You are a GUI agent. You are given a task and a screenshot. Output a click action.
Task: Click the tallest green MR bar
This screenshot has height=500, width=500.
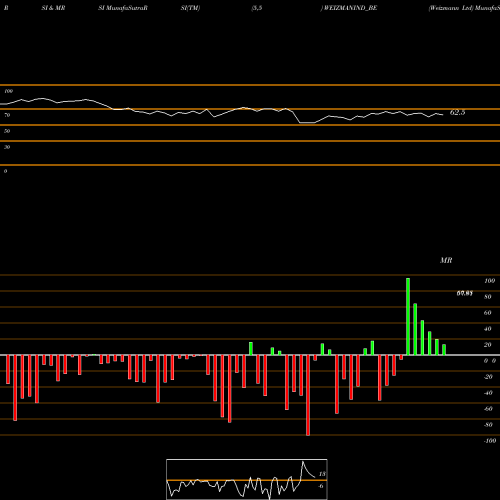[408, 317]
